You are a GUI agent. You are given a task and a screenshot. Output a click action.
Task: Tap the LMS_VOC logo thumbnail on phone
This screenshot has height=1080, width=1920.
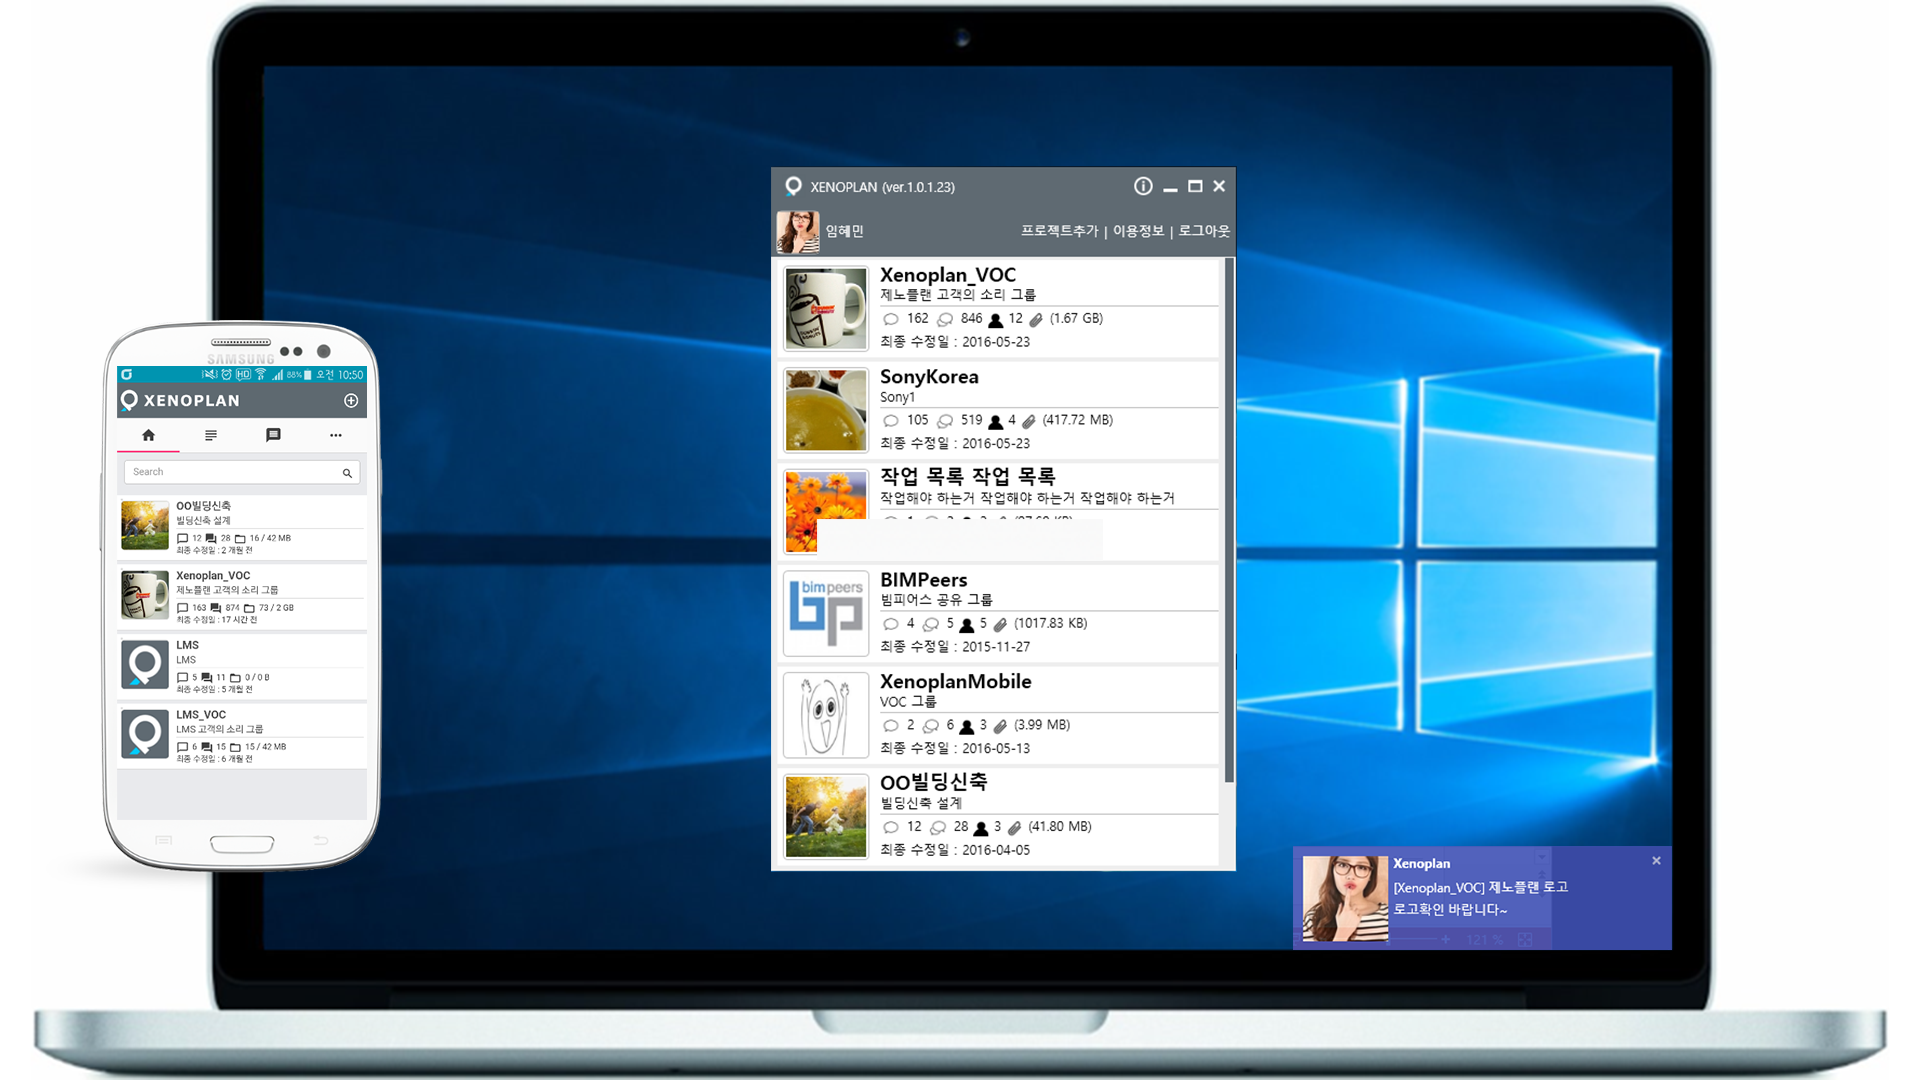145,734
